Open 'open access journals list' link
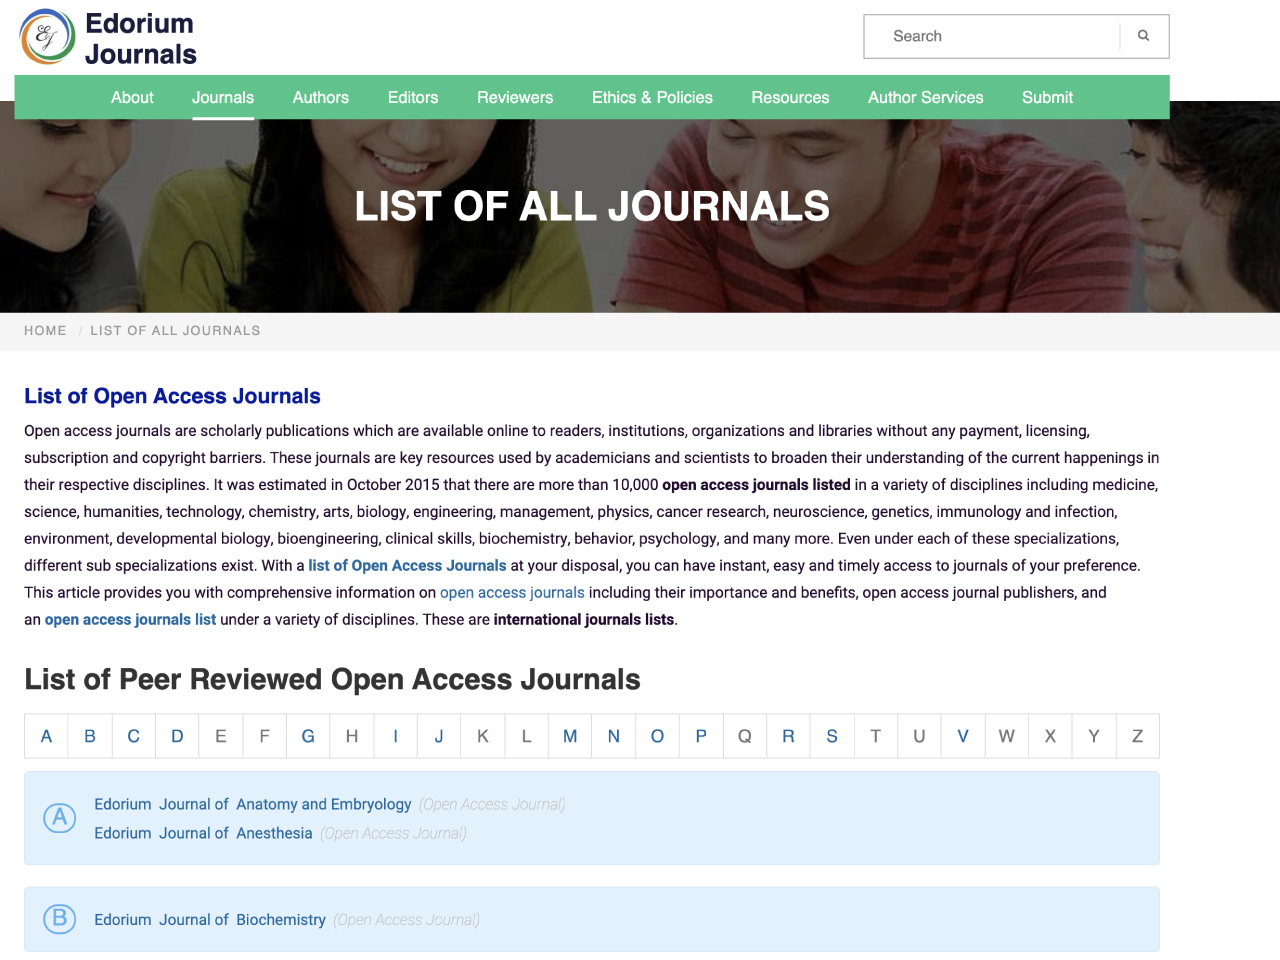 (130, 620)
